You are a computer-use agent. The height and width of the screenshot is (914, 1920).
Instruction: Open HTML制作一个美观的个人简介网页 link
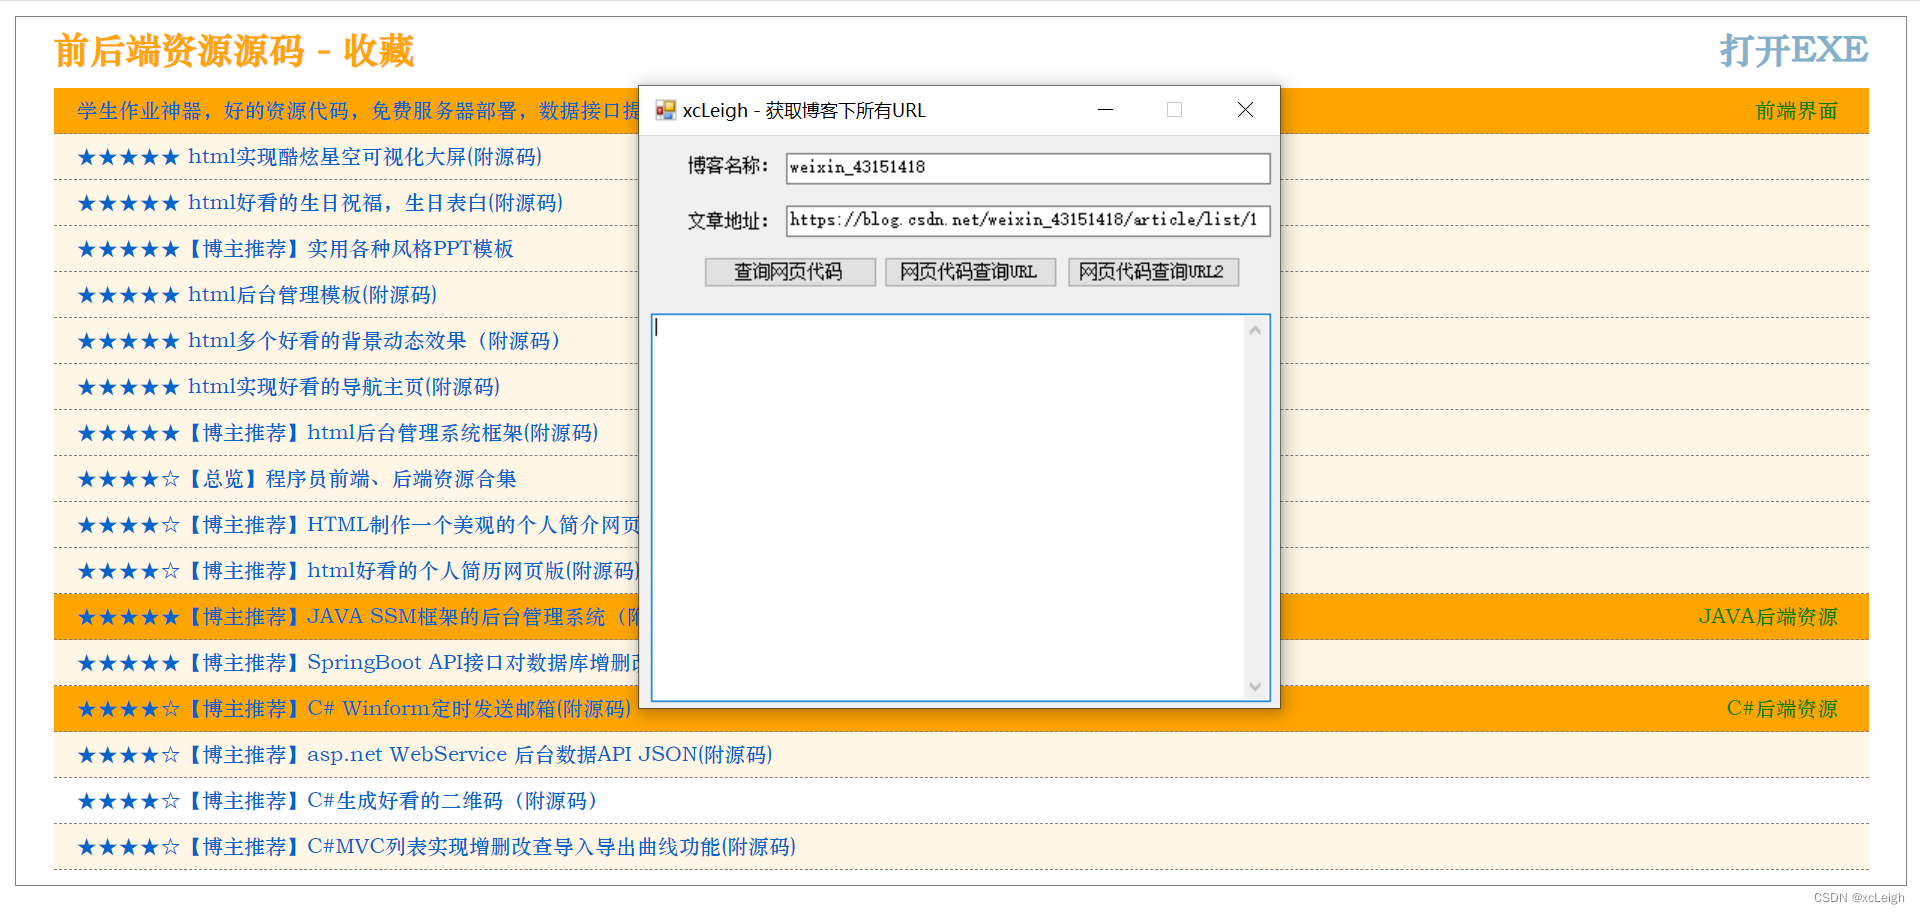tap(359, 525)
